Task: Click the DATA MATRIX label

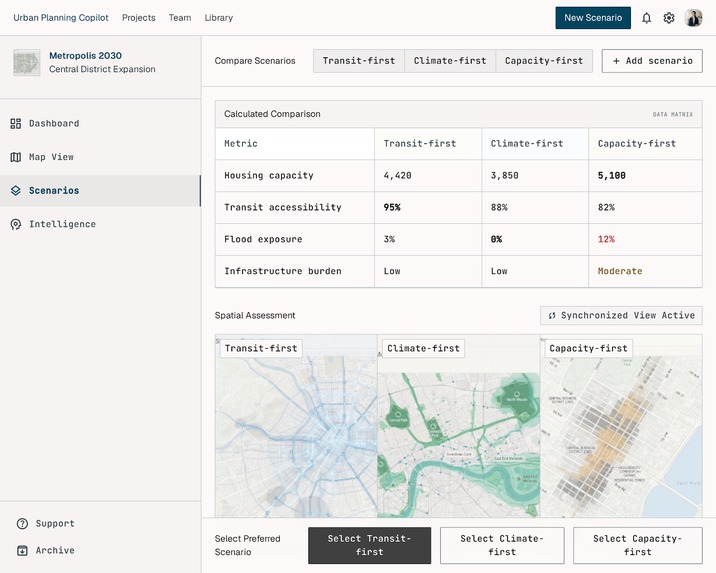Action: click(673, 115)
